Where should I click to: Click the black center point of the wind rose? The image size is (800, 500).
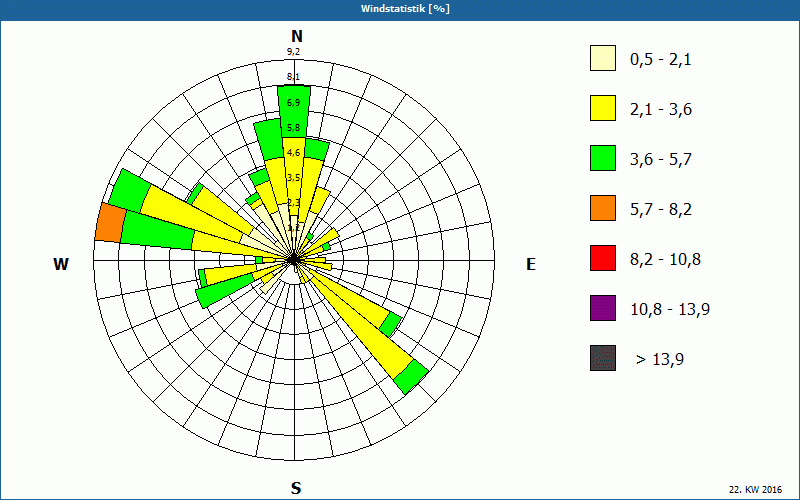tap(293, 260)
